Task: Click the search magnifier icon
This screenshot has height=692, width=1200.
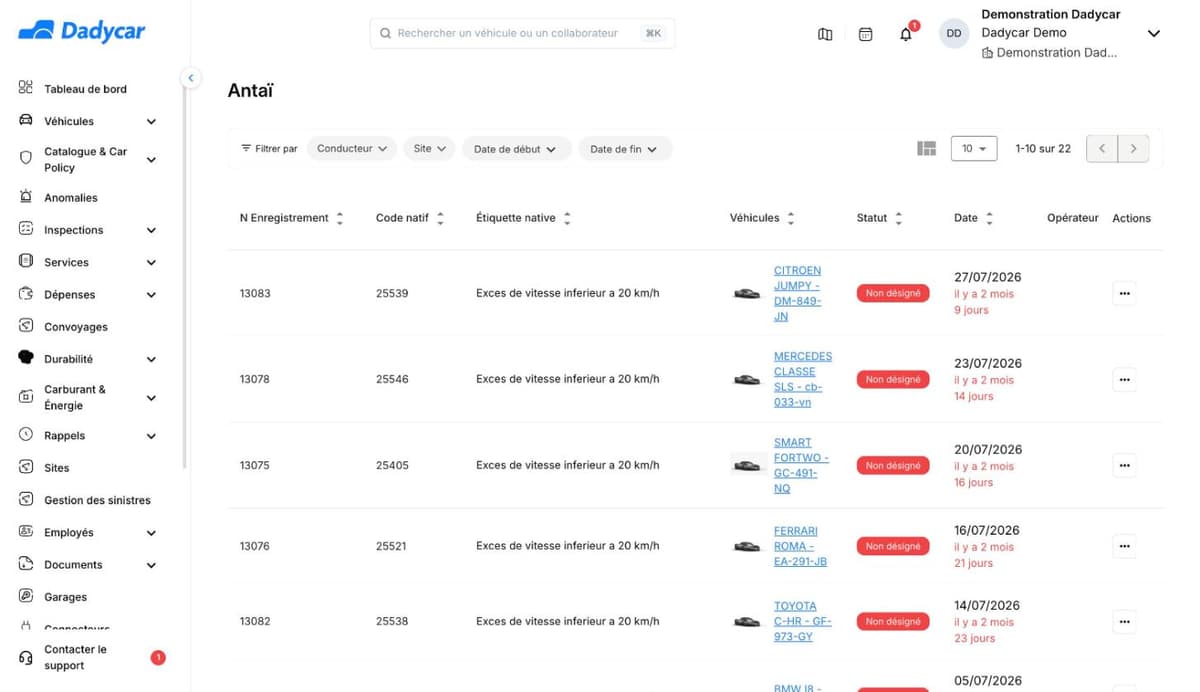Action: point(385,33)
